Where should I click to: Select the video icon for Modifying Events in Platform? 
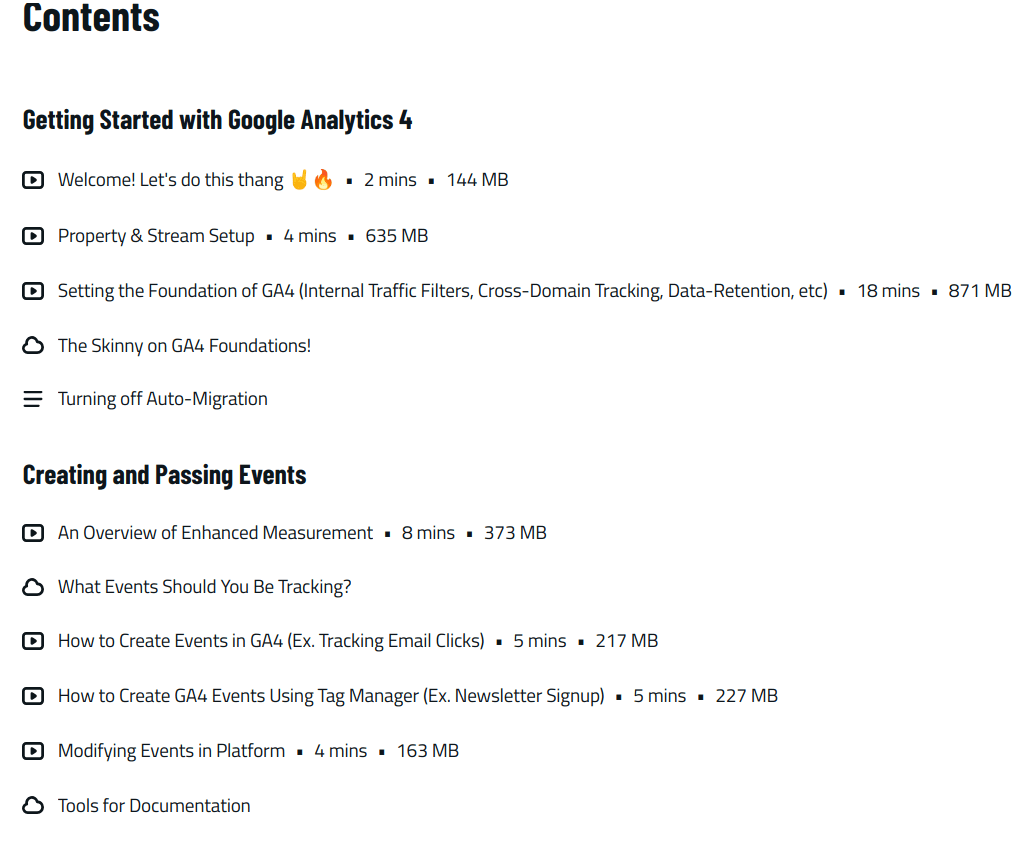33,751
